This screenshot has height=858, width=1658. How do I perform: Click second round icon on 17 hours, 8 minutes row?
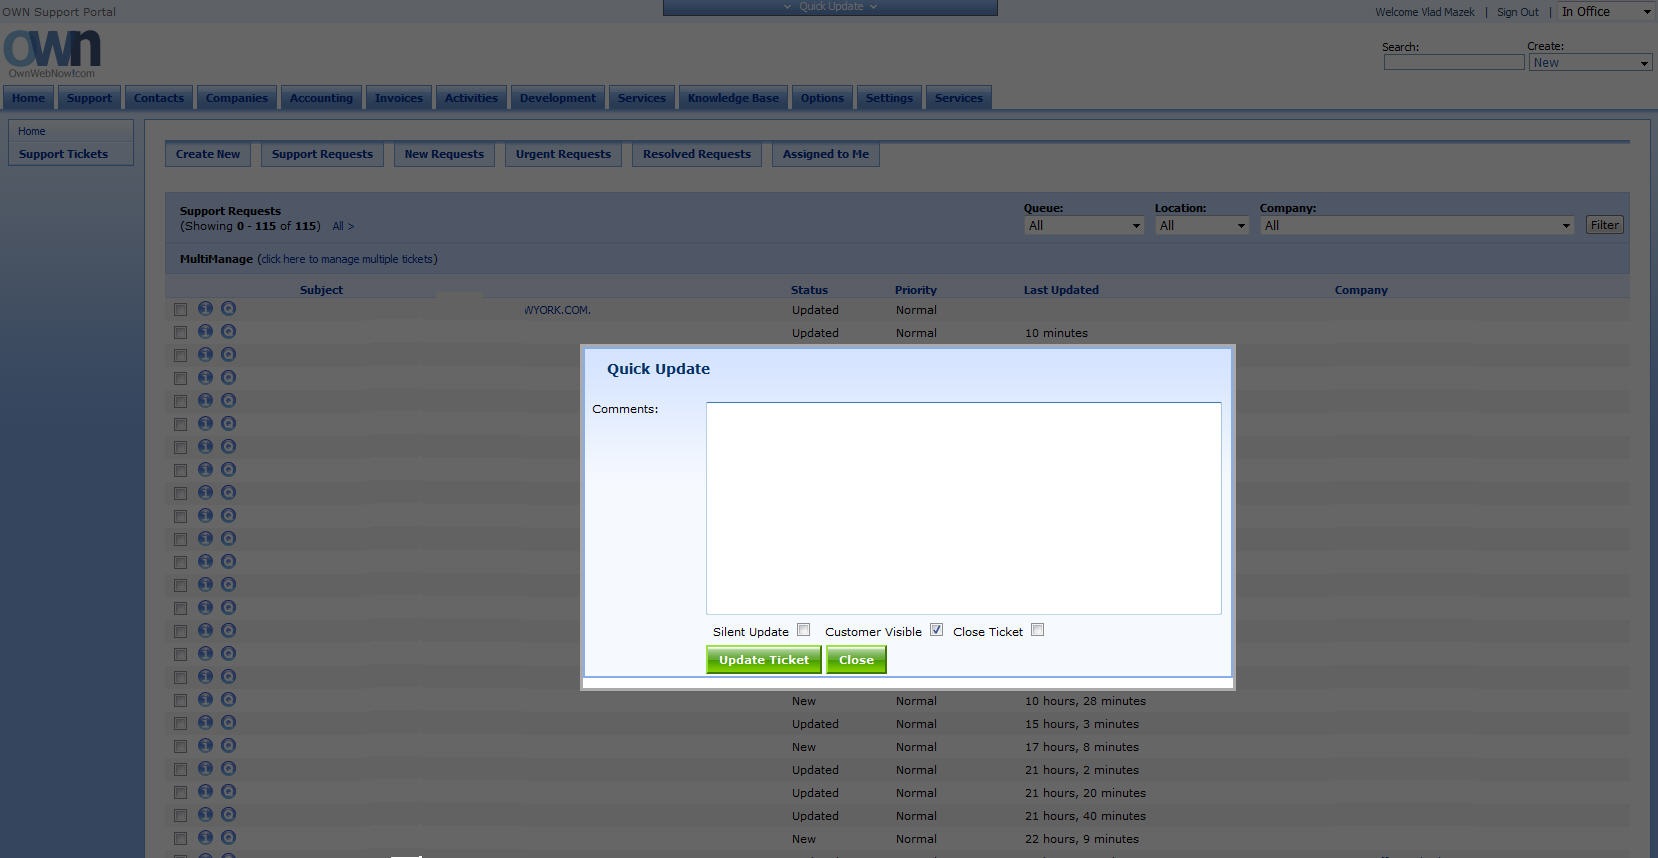[x=228, y=746]
